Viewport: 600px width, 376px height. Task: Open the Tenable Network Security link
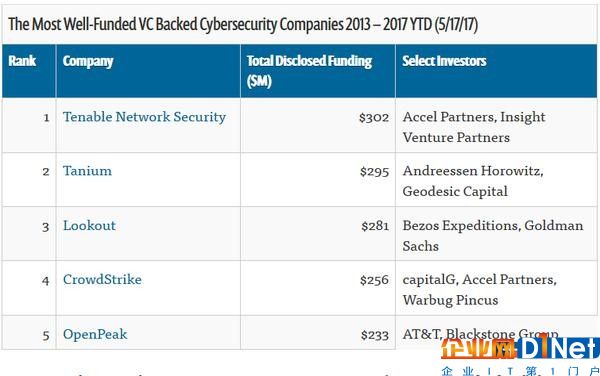coord(144,117)
